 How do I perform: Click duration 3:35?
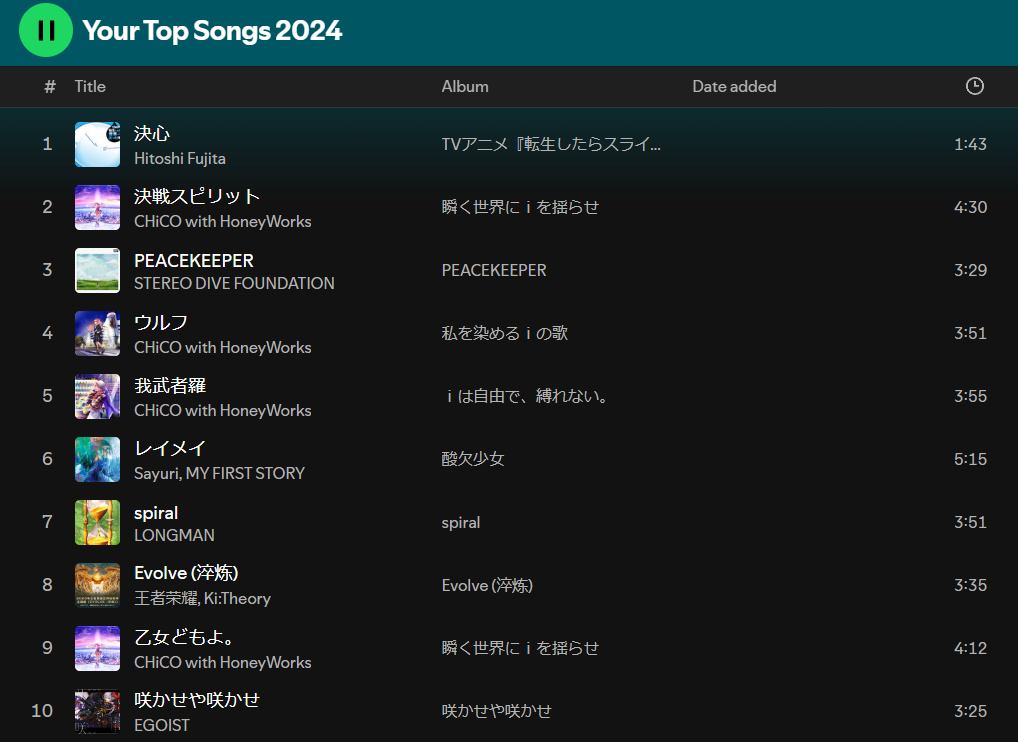[970, 585]
